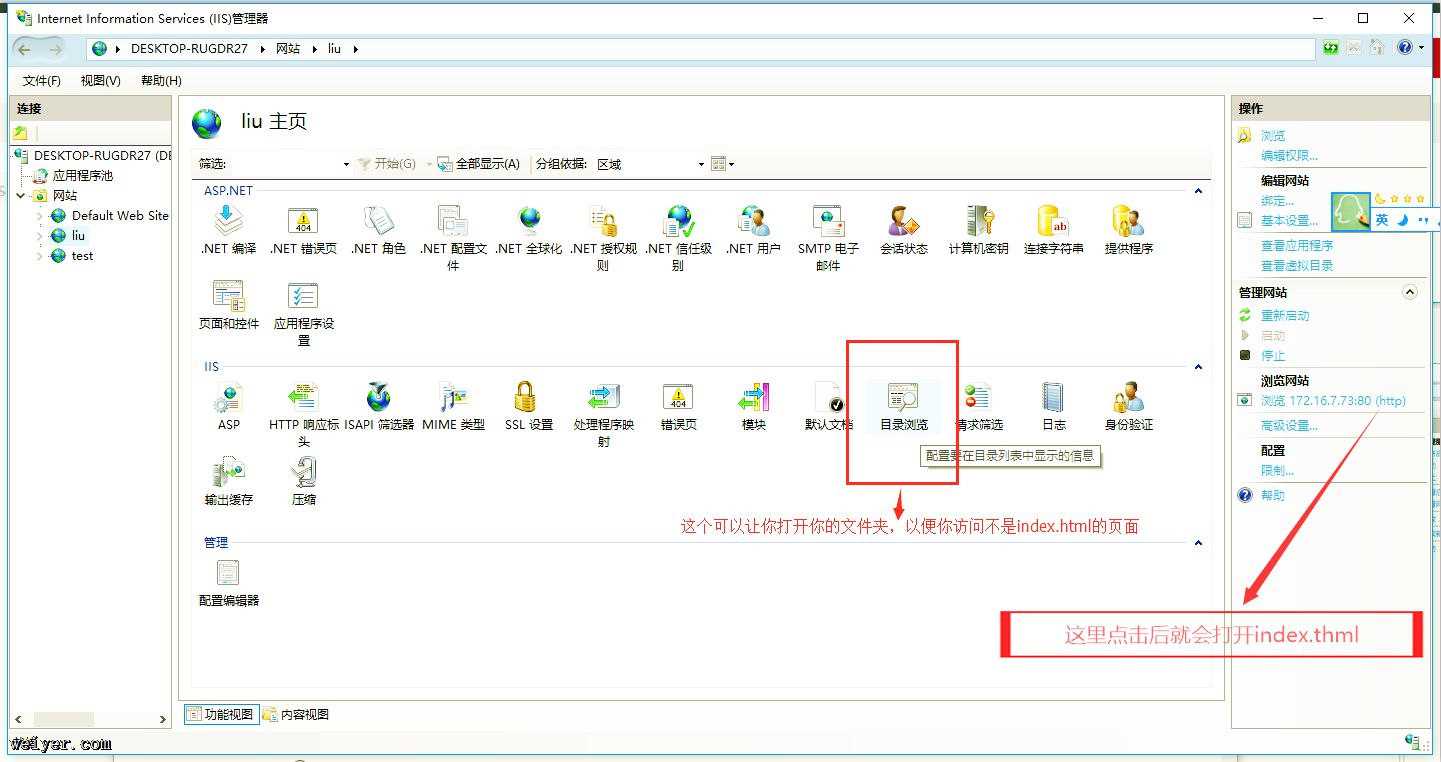This screenshot has height=762, width=1441.
Task: Open the 默认文档 (Default Document) icon
Action: [x=828, y=399]
